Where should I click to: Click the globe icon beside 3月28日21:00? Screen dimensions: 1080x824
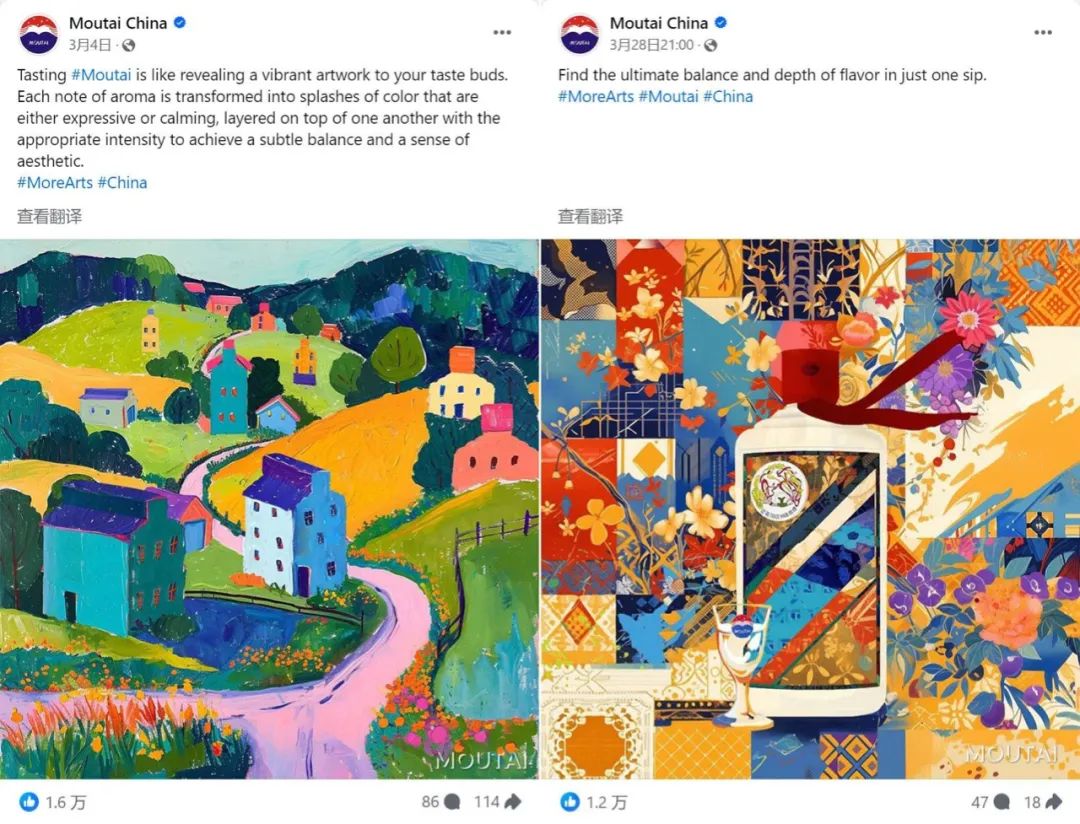[710, 45]
